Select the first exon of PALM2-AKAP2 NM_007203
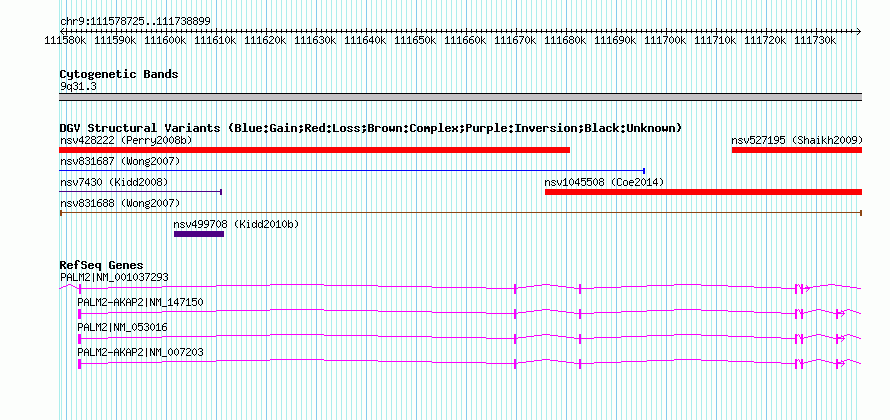This screenshot has height=420, width=890. (79, 363)
